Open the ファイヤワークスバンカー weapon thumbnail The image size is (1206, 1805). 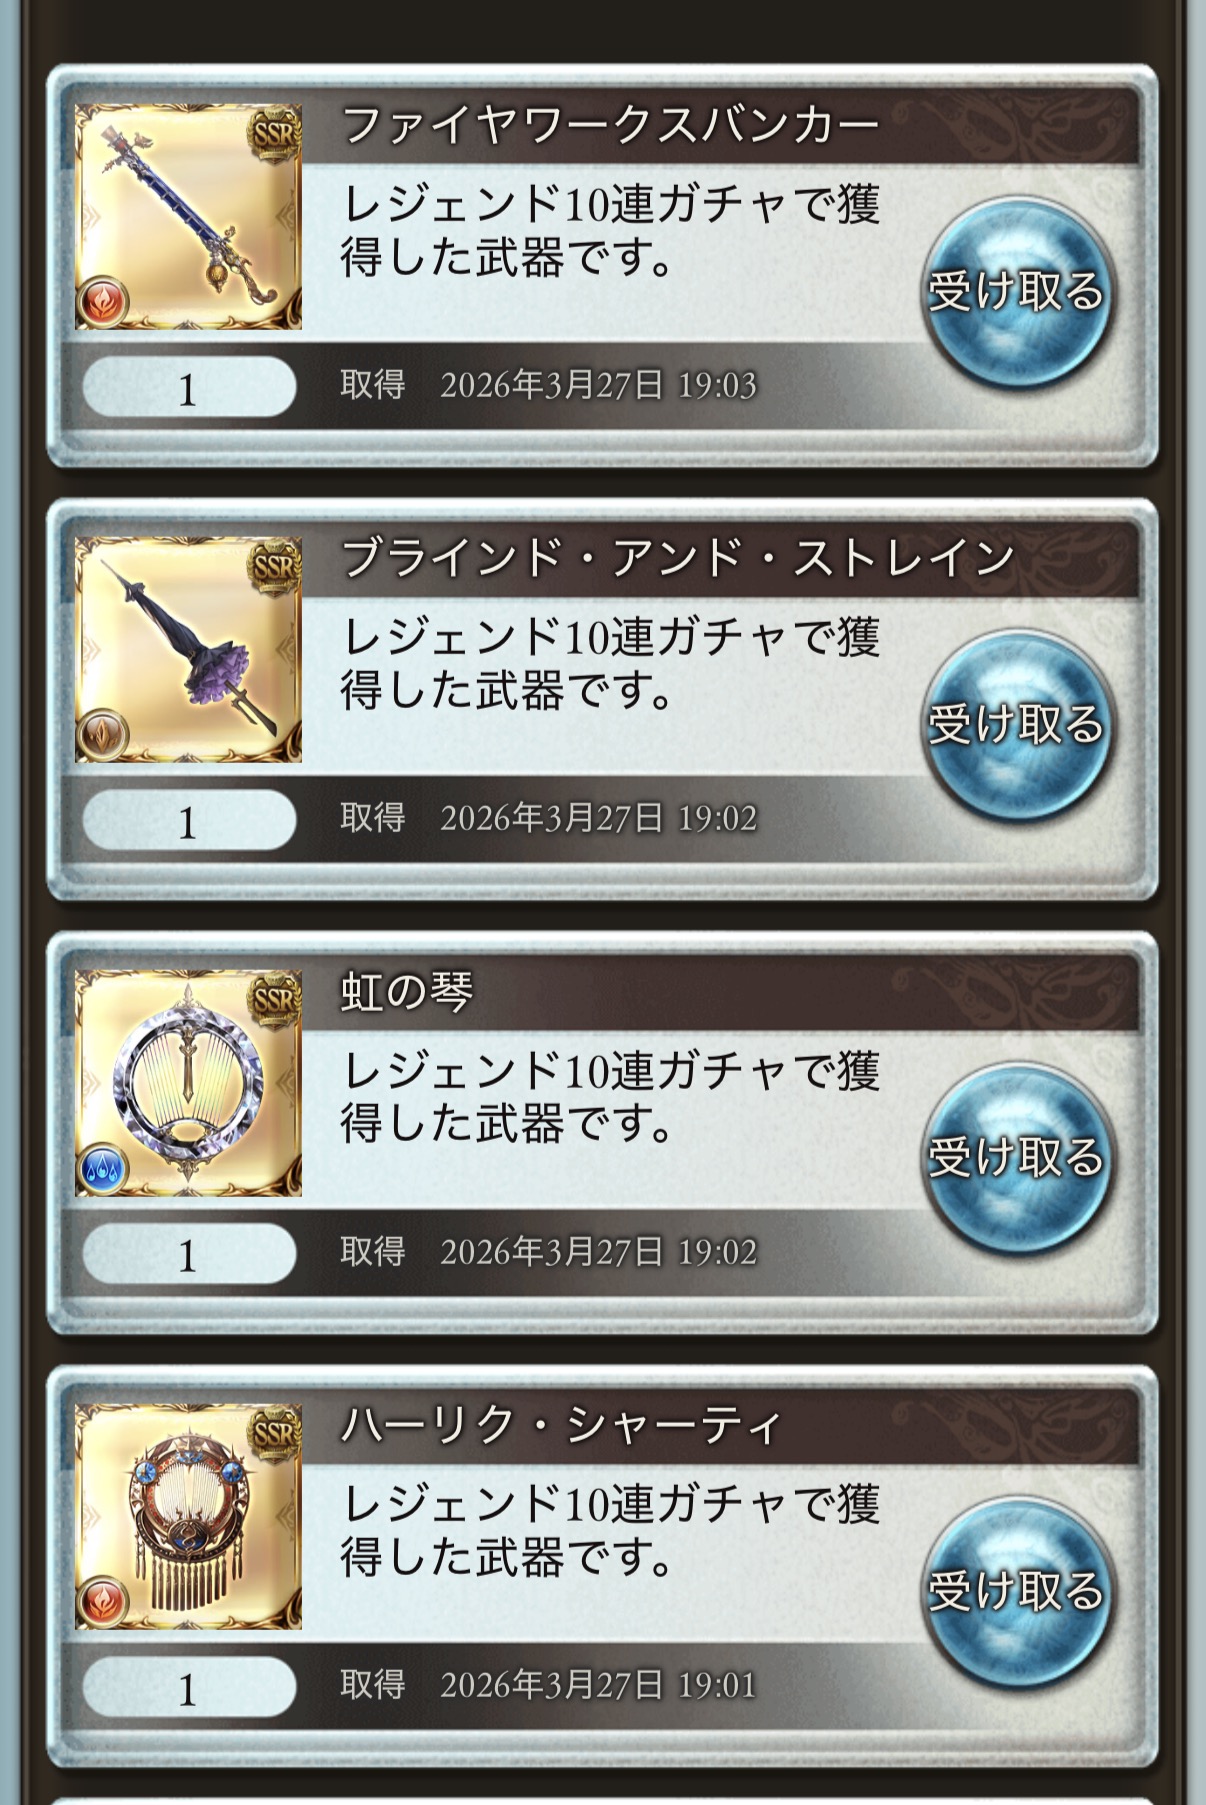coord(188,217)
